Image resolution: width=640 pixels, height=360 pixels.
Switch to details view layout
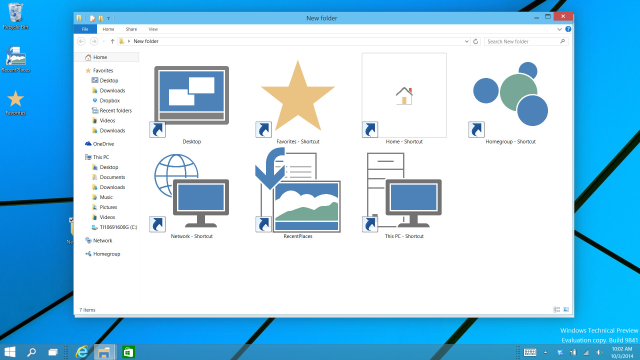click(x=556, y=310)
